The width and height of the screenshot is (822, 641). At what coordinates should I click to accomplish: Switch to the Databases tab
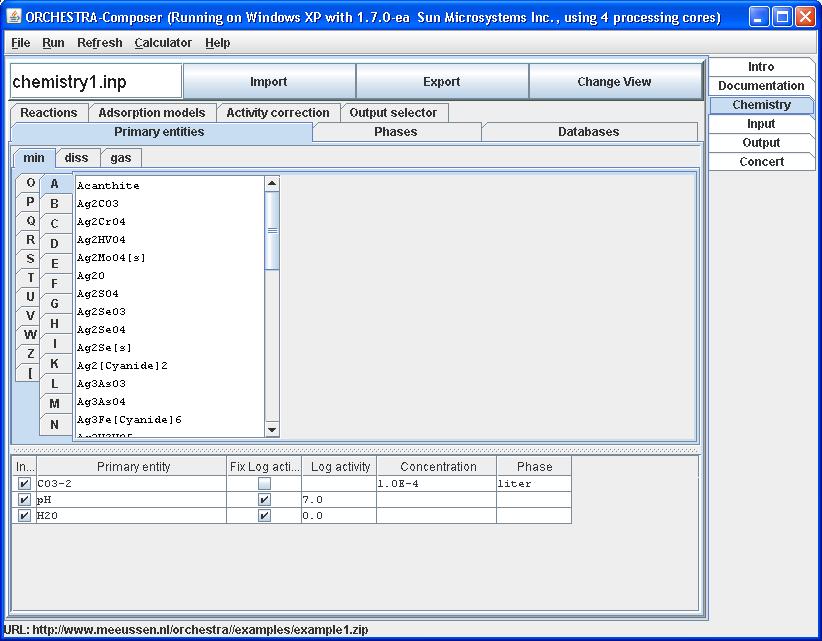(589, 132)
